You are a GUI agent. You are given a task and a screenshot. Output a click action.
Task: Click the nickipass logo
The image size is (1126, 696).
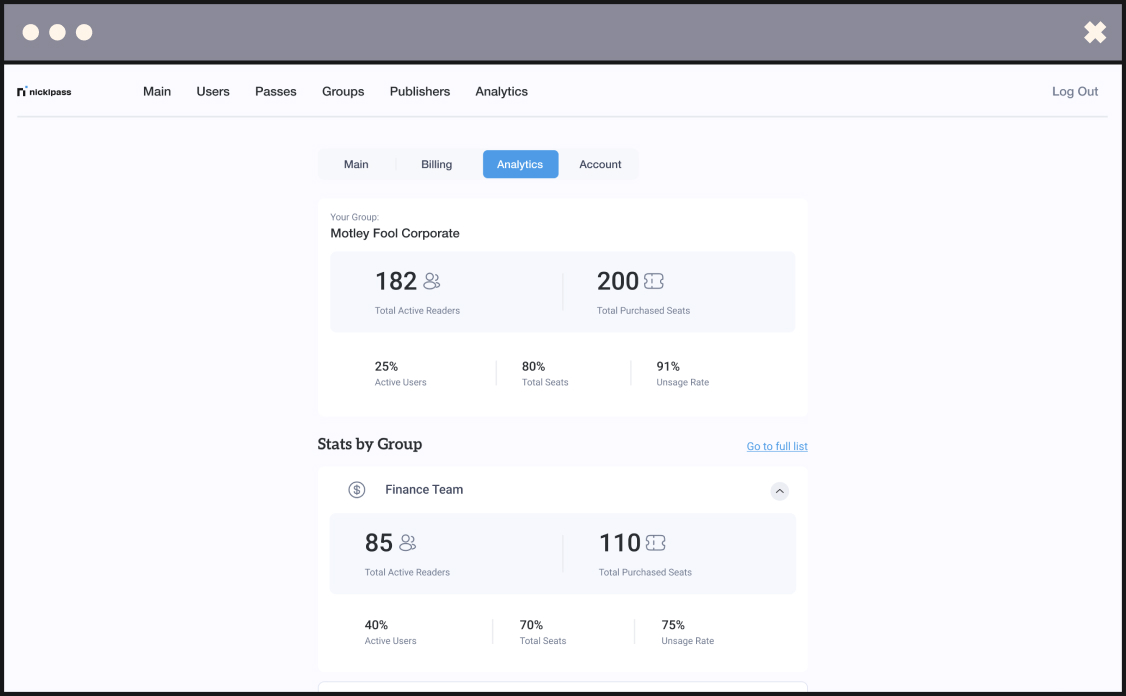[x=44, y=91]
